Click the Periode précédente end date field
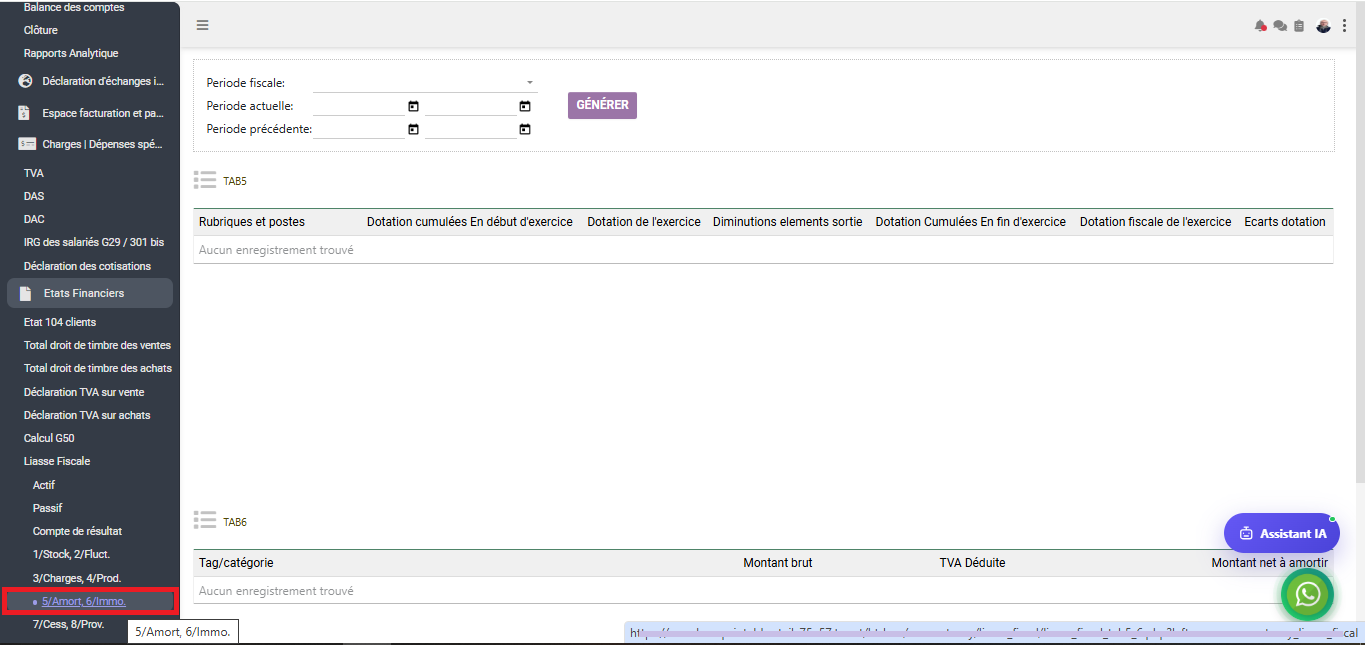Viewport: 1365px width, 645px height. (x=471, y=129)
